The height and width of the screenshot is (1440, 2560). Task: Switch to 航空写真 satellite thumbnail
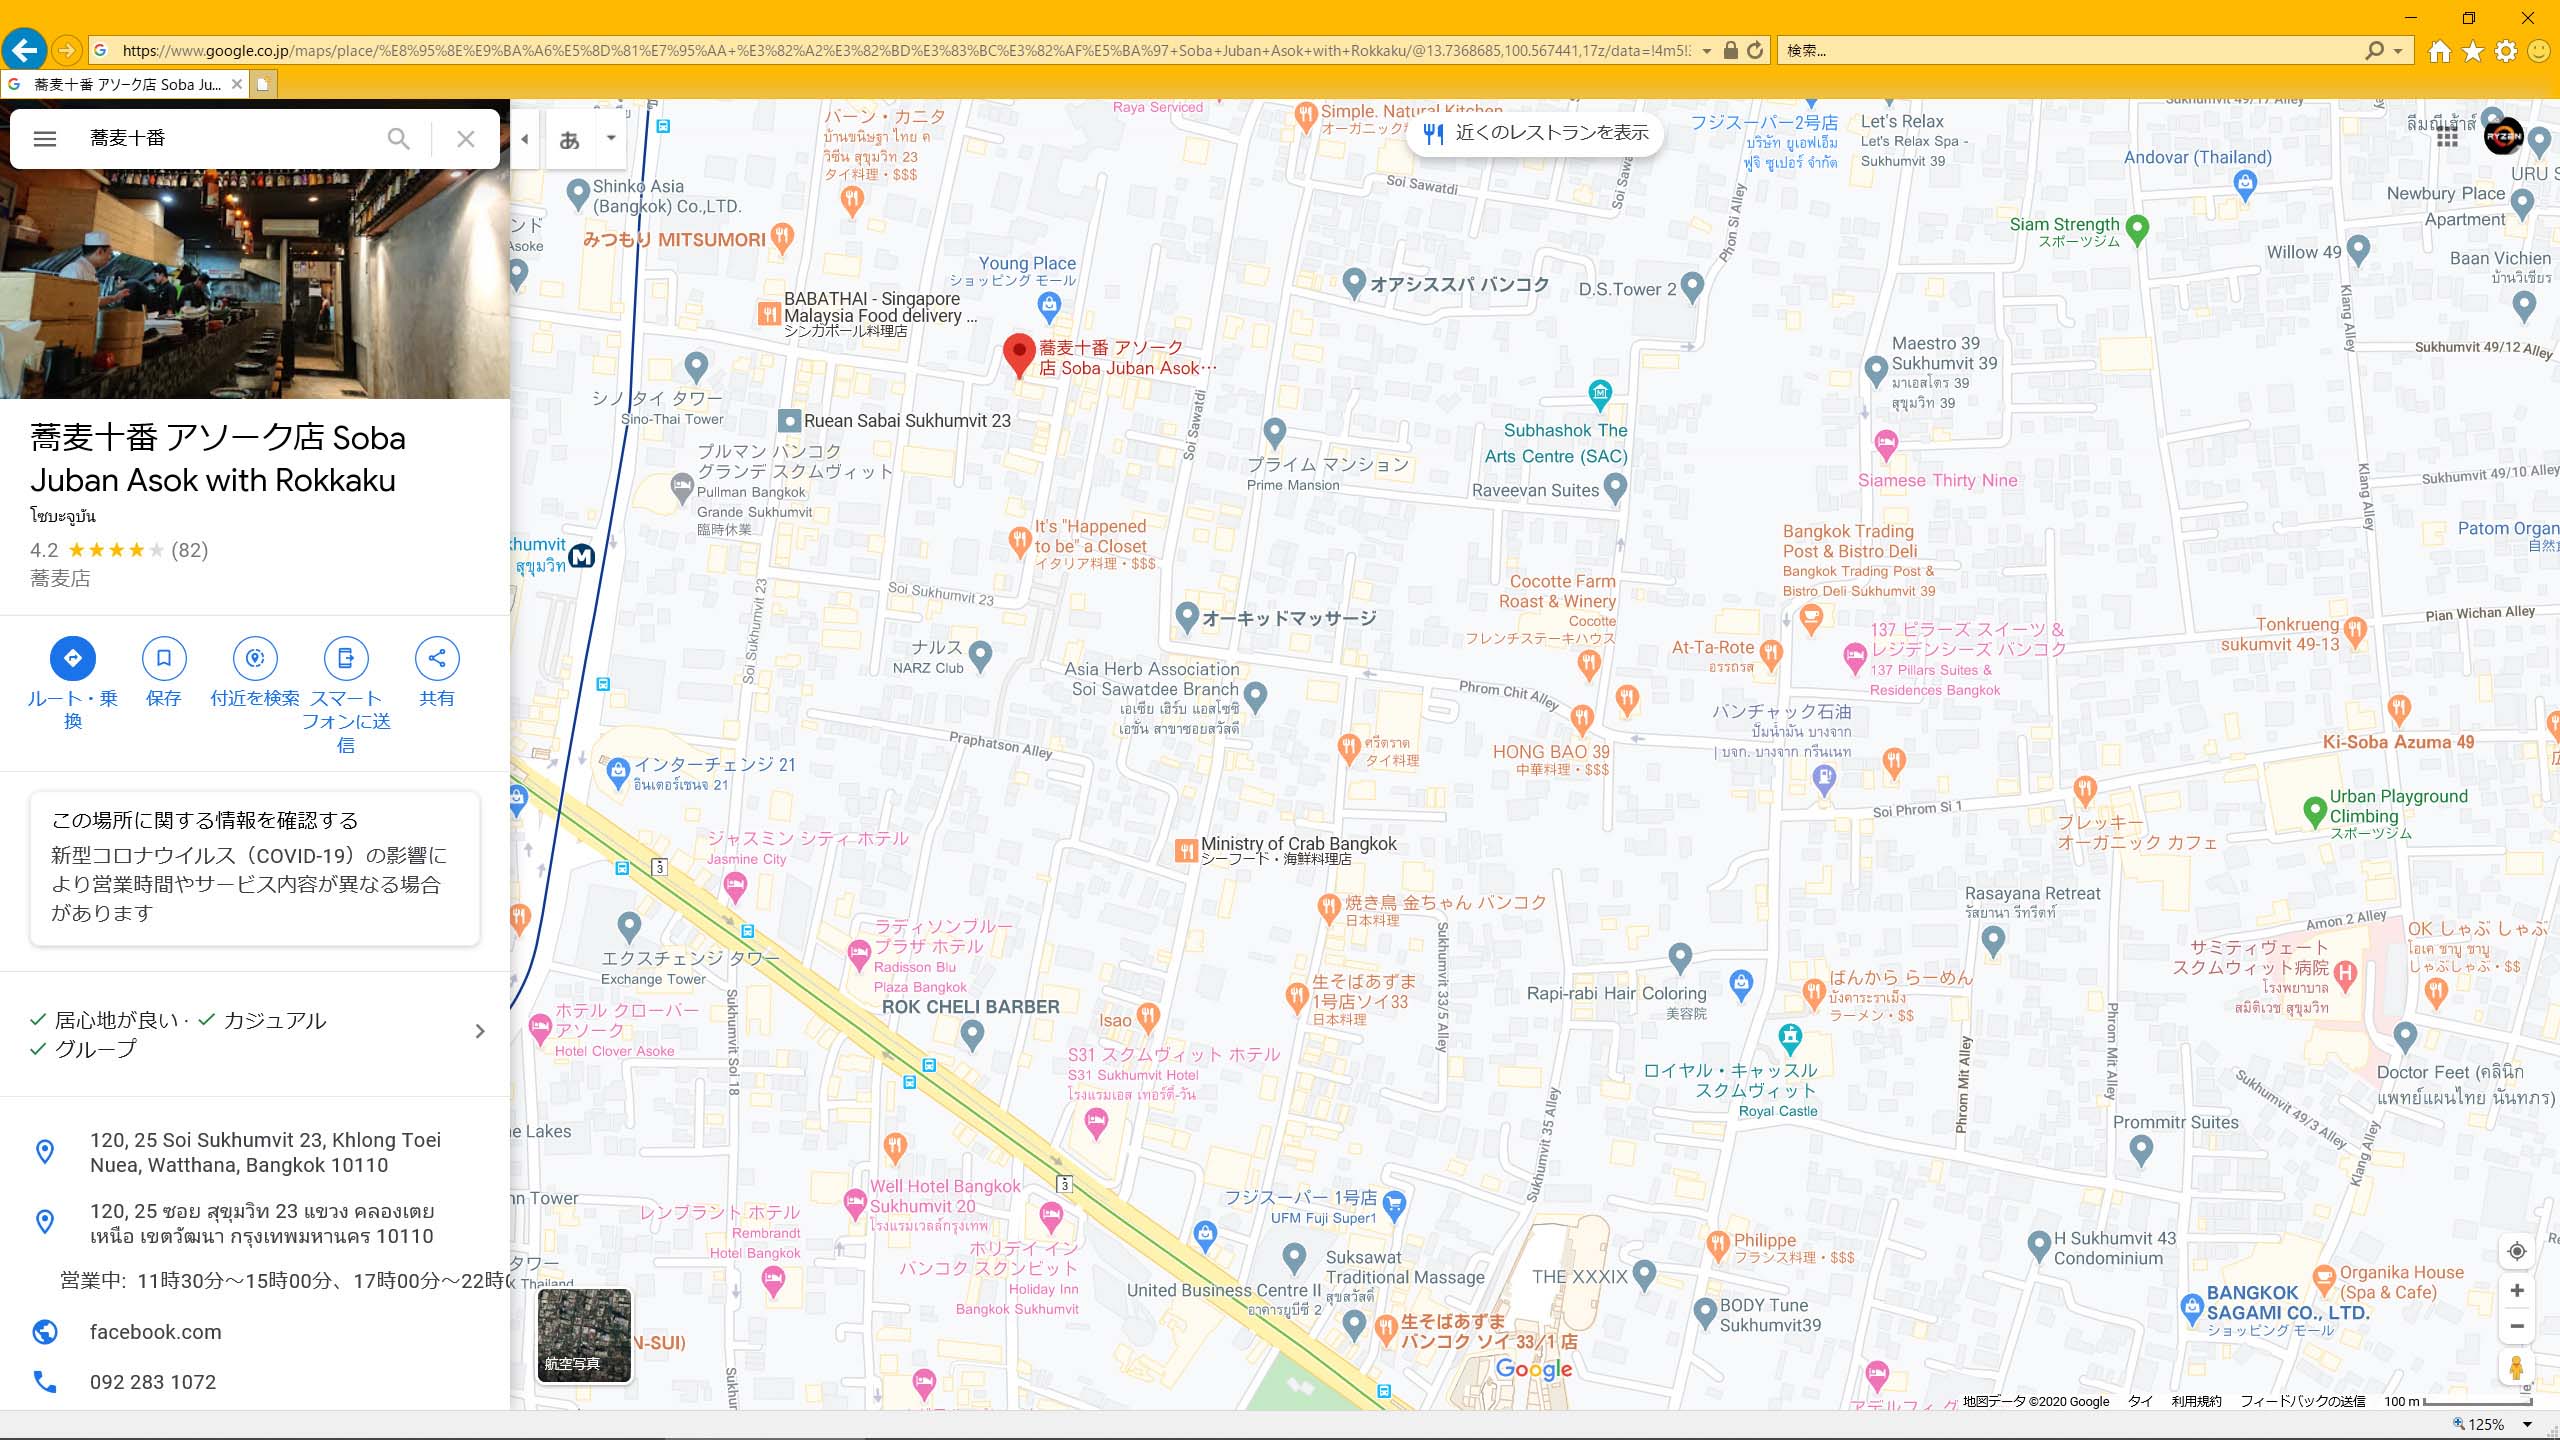click(x=584, y=1335)
